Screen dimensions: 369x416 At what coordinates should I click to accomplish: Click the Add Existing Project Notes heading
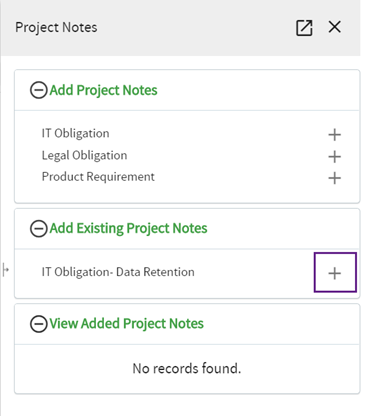[128, 229]
